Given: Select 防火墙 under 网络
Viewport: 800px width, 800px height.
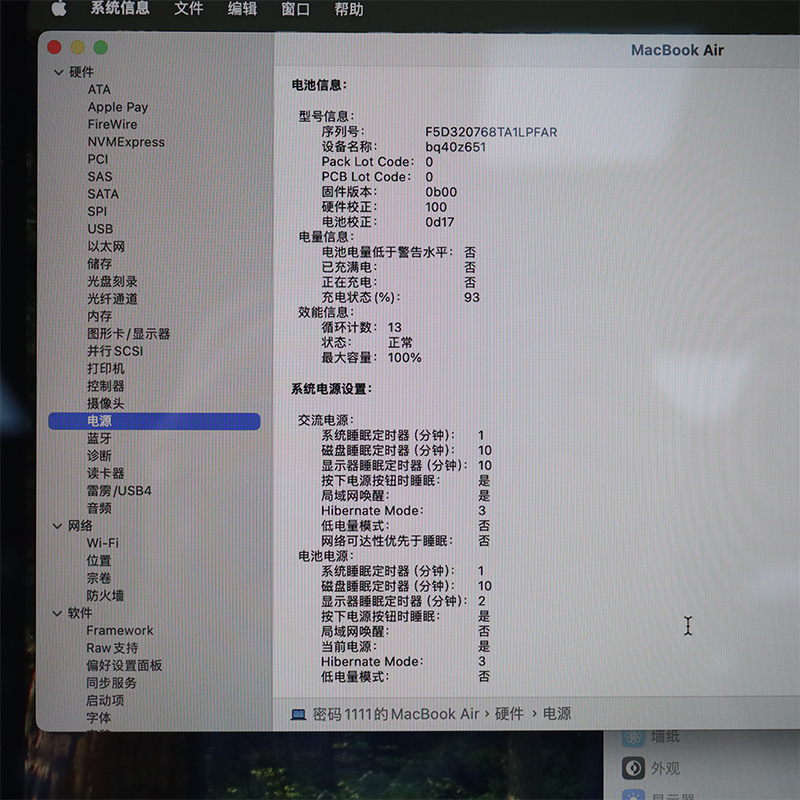Looking at the screenshot, I should 105,595.
